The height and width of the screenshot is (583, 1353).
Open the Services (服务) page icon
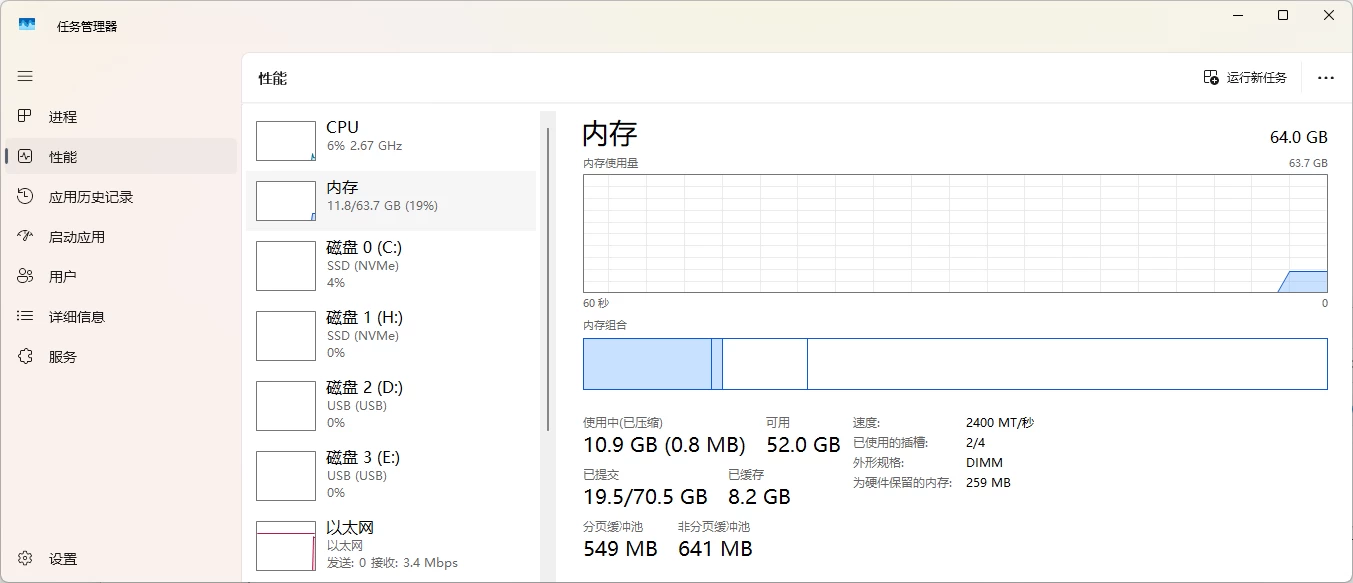(x=26, y=357)
